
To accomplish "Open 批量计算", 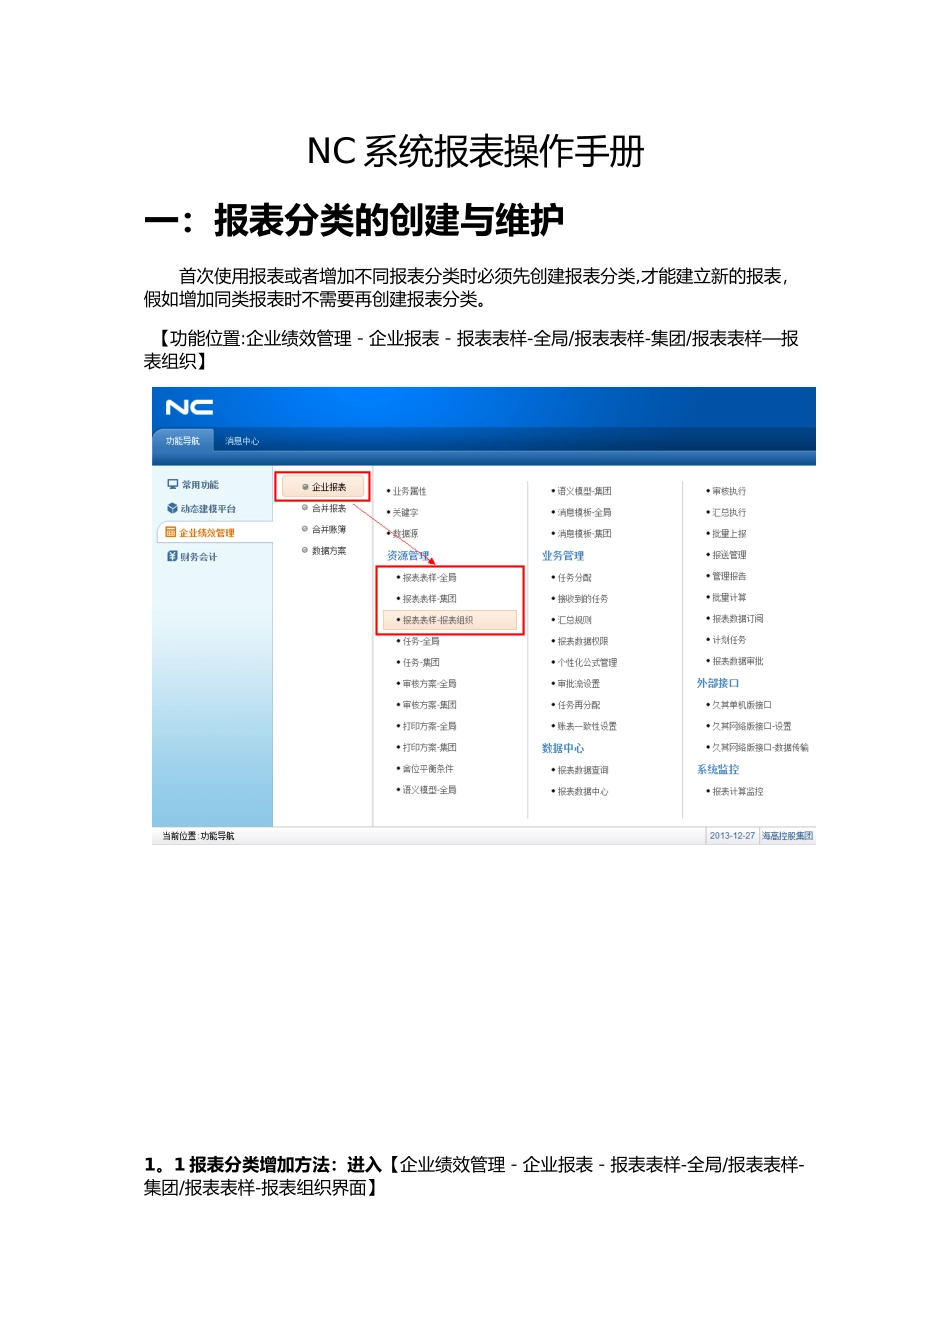I will tap(729, 597).
